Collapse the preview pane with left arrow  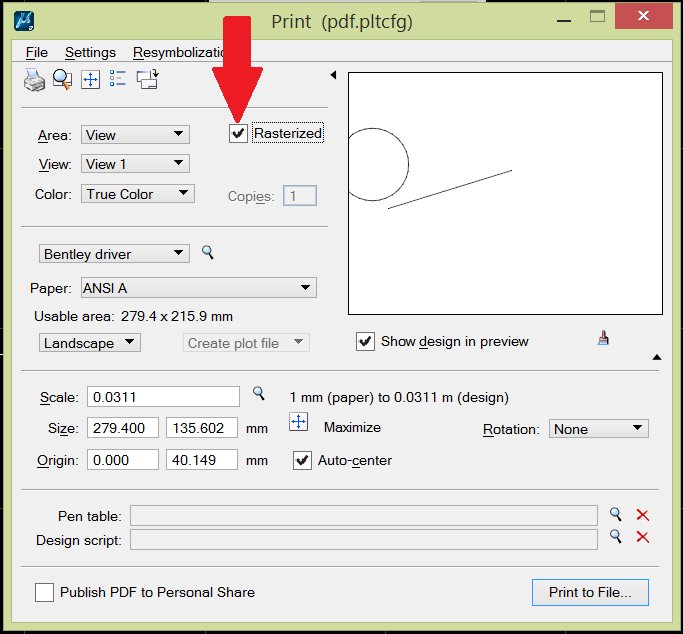click(x=333, y=75)
